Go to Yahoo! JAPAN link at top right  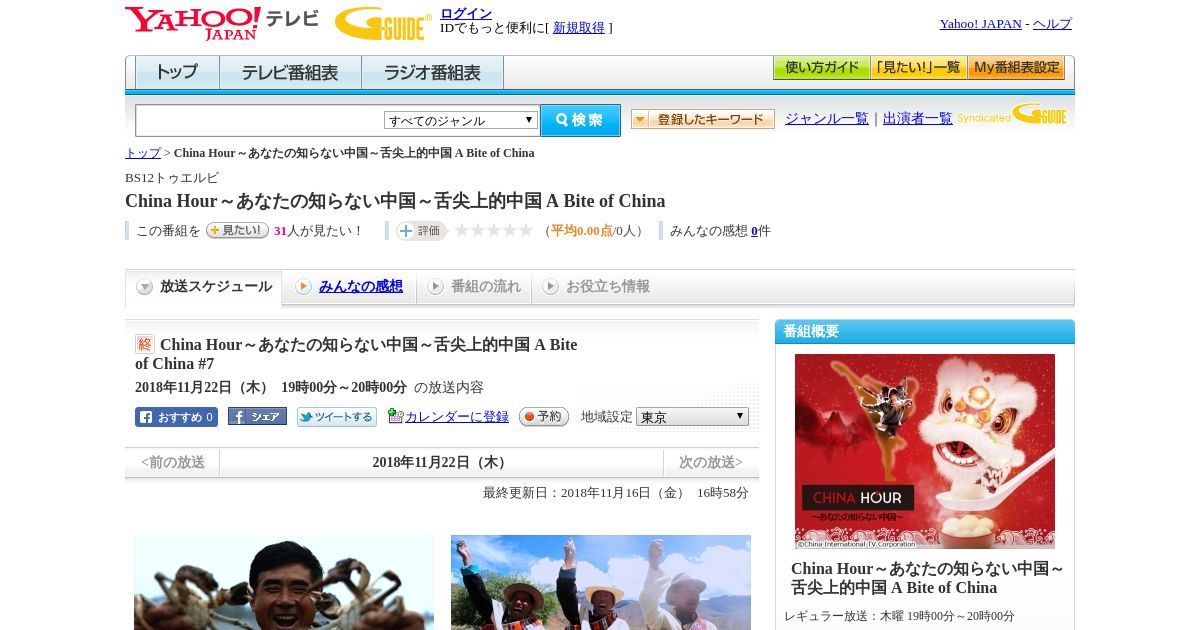pyautogui.click(x=980, y=24)
